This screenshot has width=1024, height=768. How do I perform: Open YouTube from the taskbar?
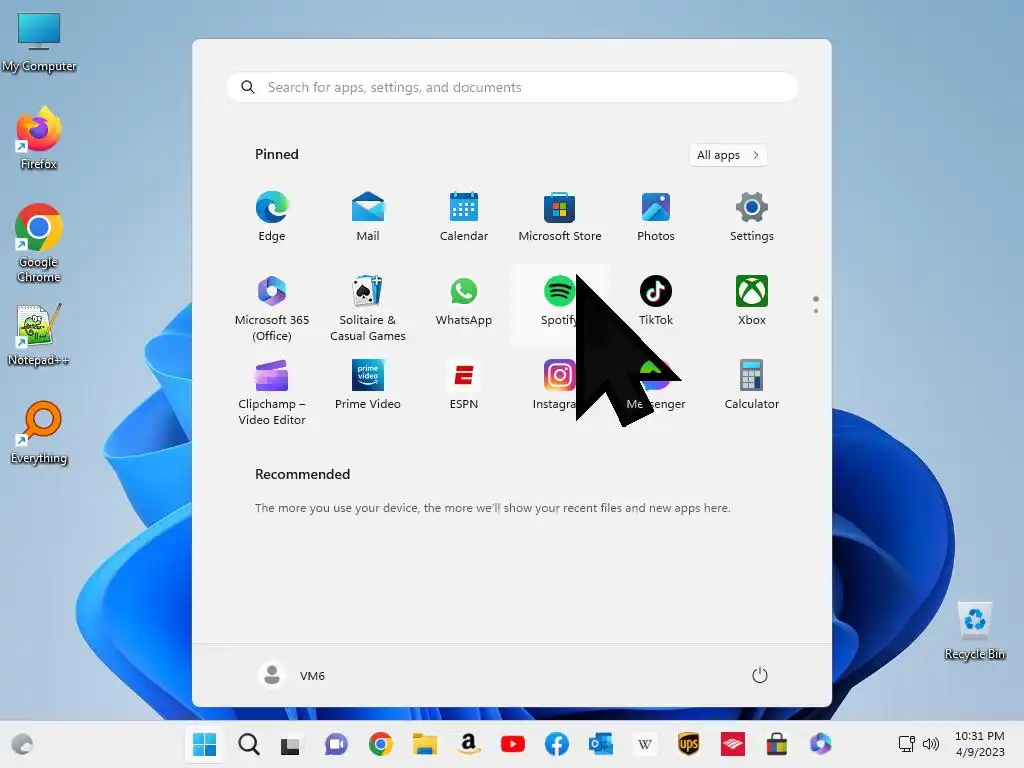coord(513,744)
